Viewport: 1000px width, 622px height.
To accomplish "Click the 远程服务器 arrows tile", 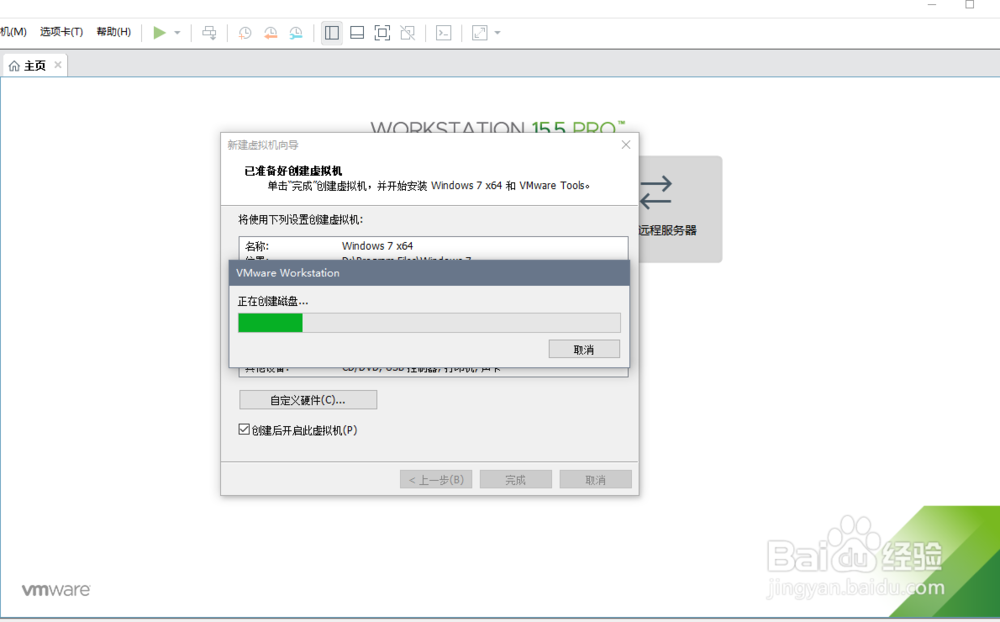I will pos(680,209).
